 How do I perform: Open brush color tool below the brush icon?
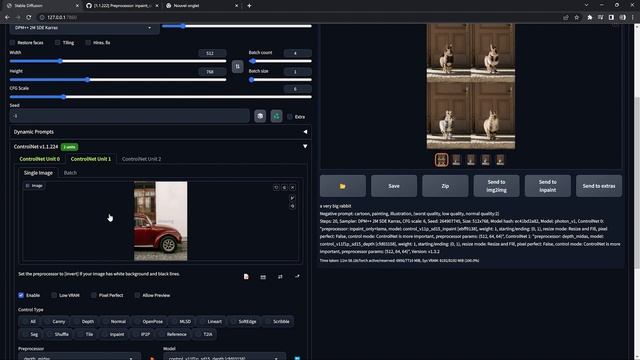click(292, 207)
